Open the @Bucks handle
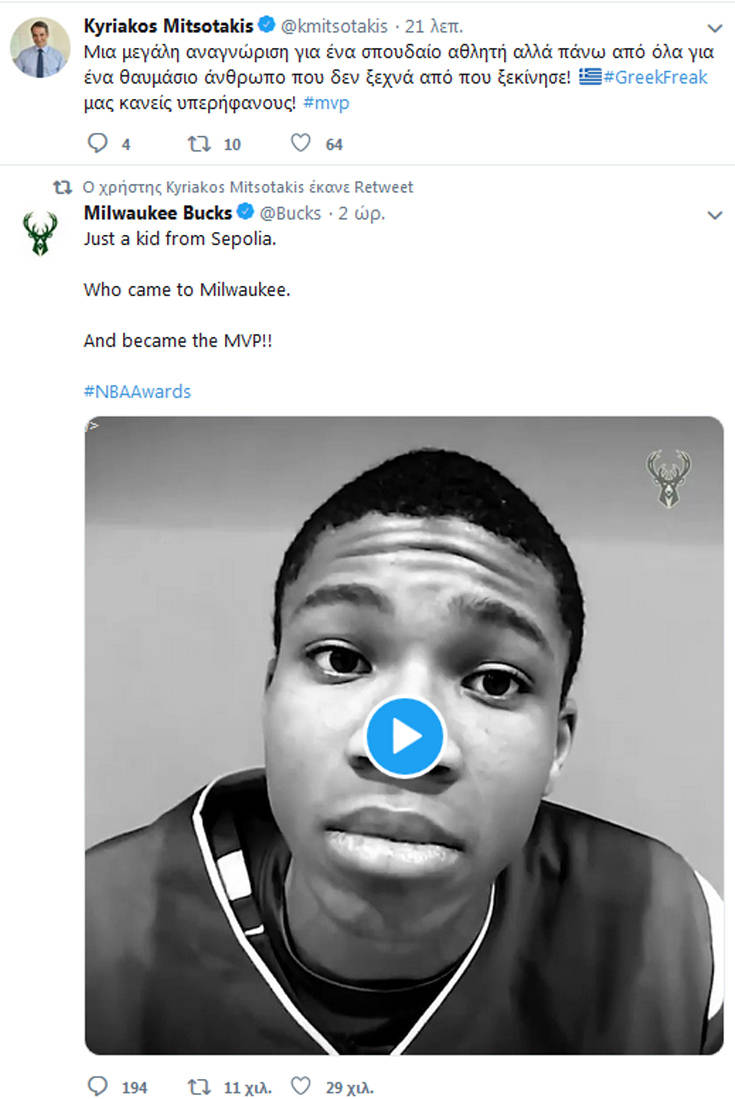The width and height of the screenshot is (735, 1099). (290, 213)
